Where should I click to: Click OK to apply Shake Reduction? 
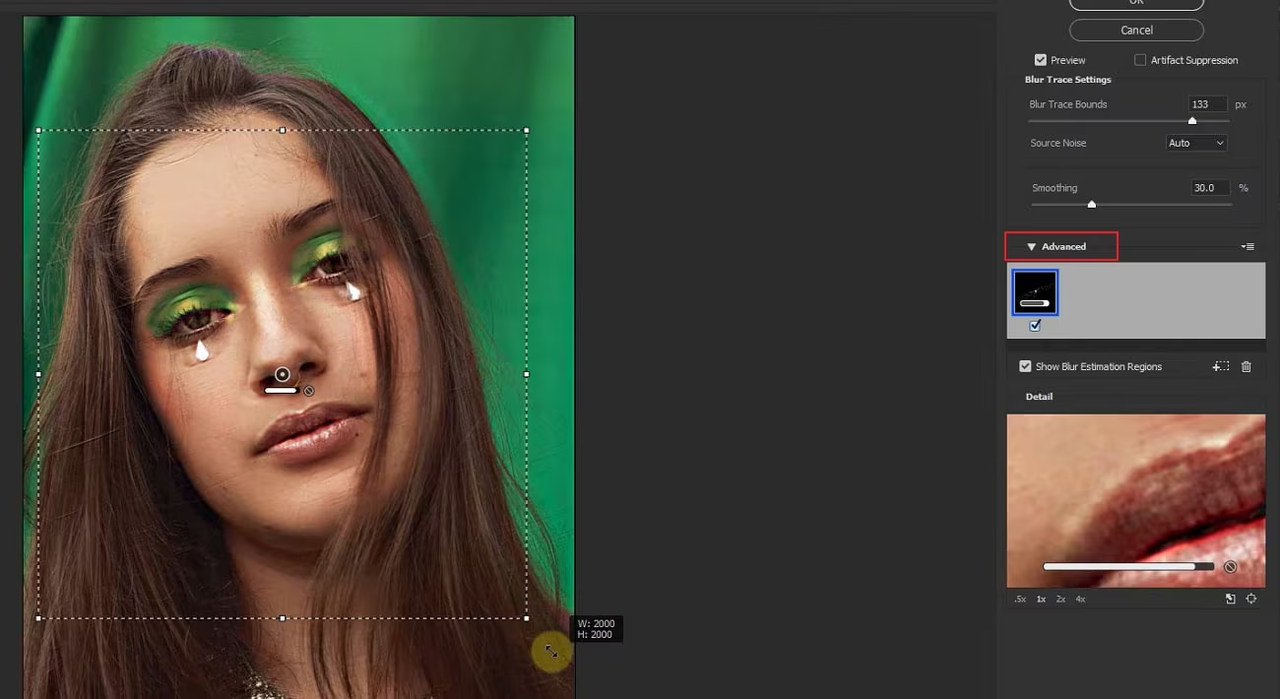click(1136, 3)
